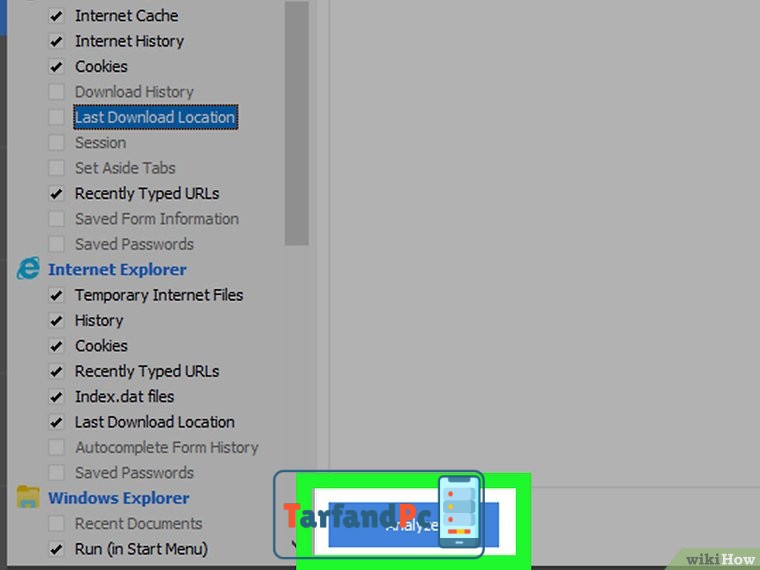Enable Saved Passwords under Internet Explorer
Screen dimensions: 760x570
click(x=56, y=473)
